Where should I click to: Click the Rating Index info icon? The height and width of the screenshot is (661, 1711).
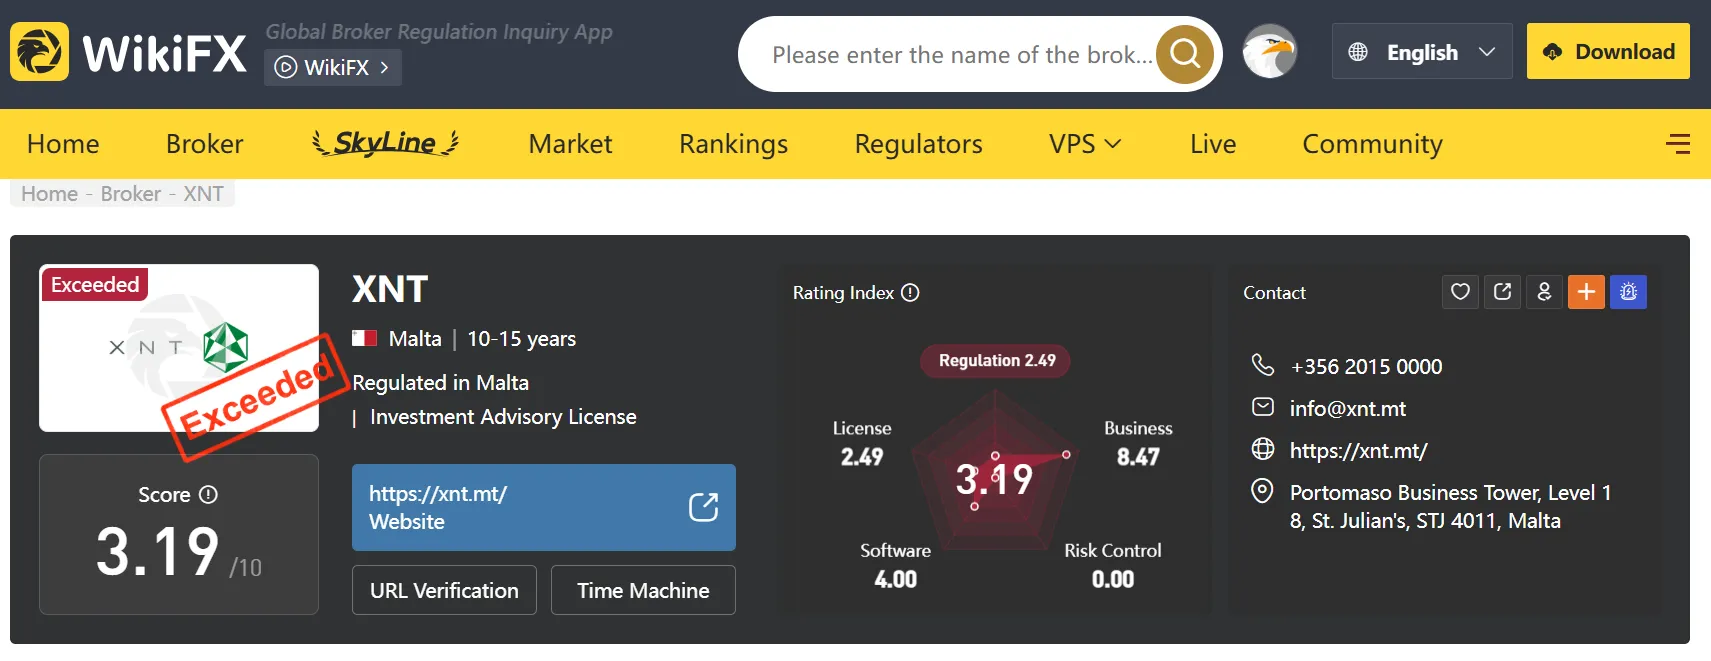tap(910, 293)
